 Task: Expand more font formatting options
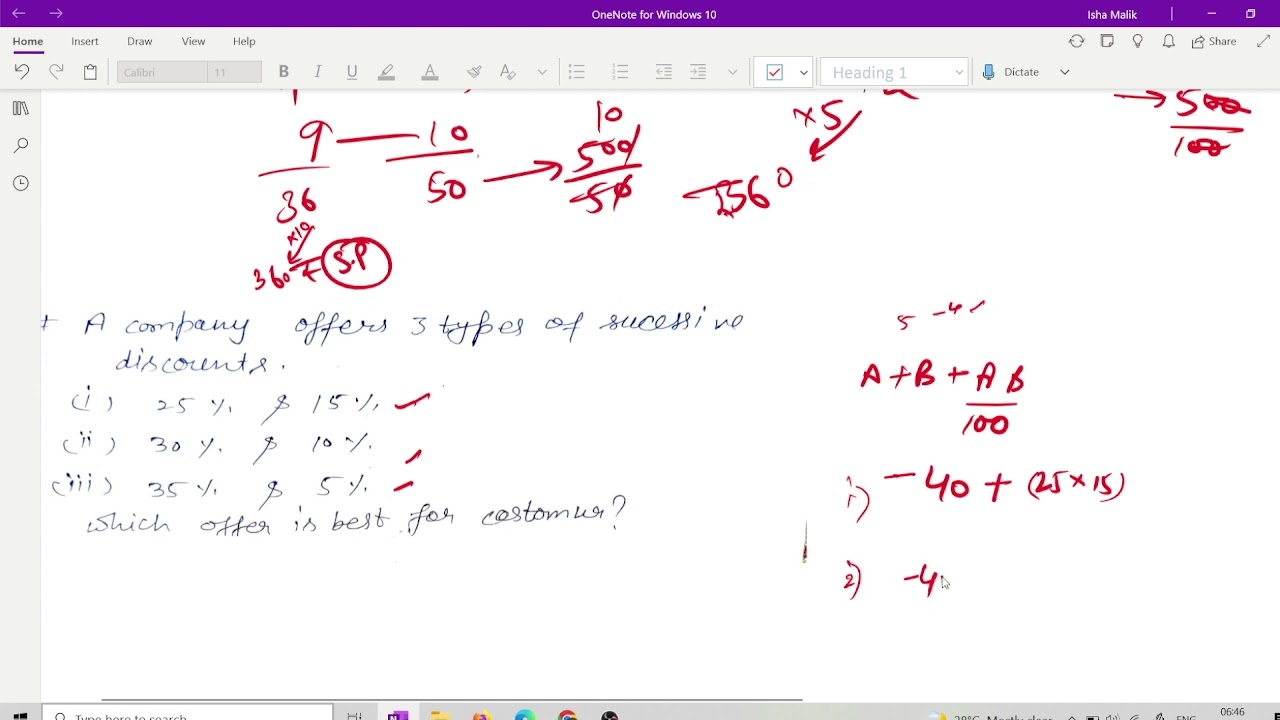542,72
